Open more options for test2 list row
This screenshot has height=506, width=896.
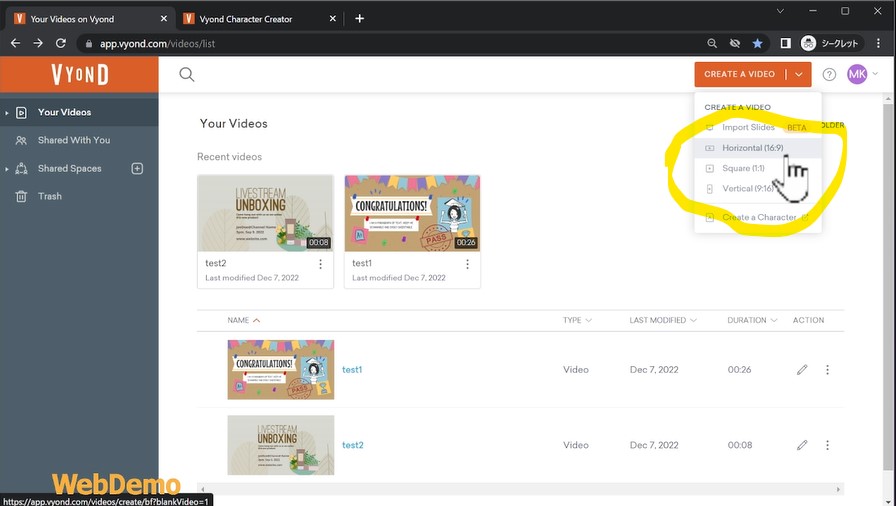pos(827,445)
